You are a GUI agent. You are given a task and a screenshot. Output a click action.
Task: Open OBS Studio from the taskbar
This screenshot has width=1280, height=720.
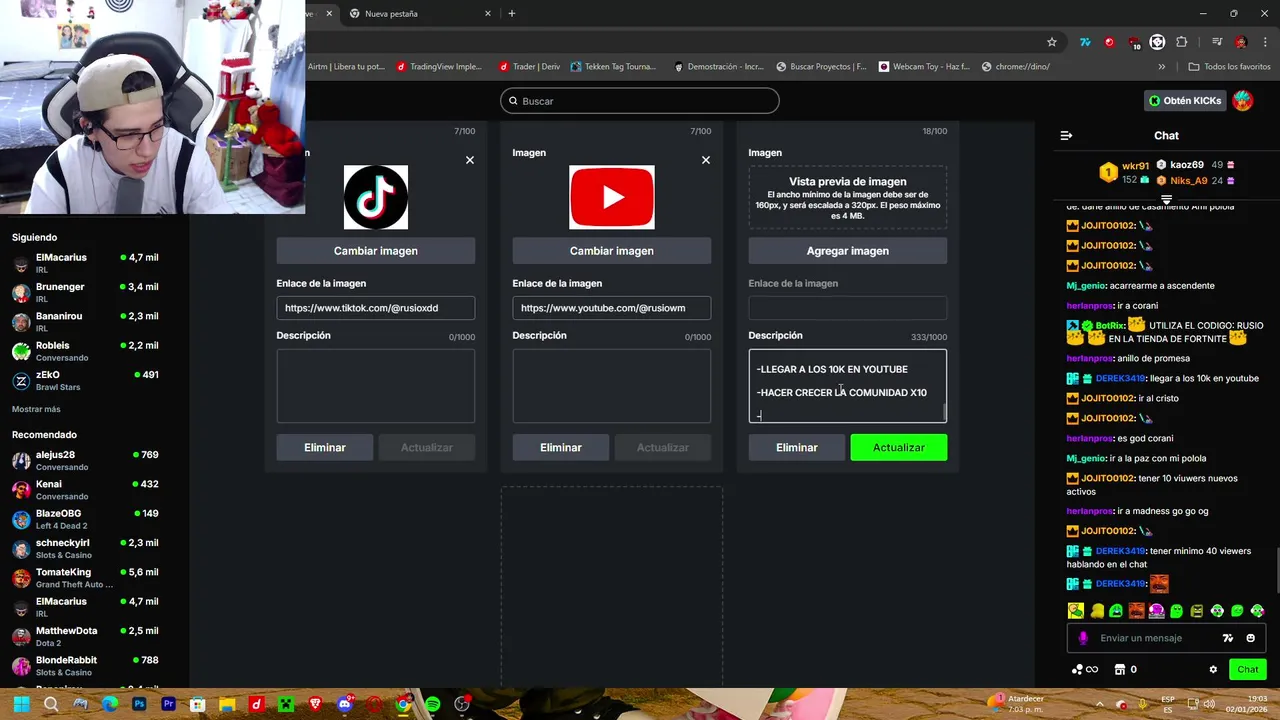coord(462,705)
